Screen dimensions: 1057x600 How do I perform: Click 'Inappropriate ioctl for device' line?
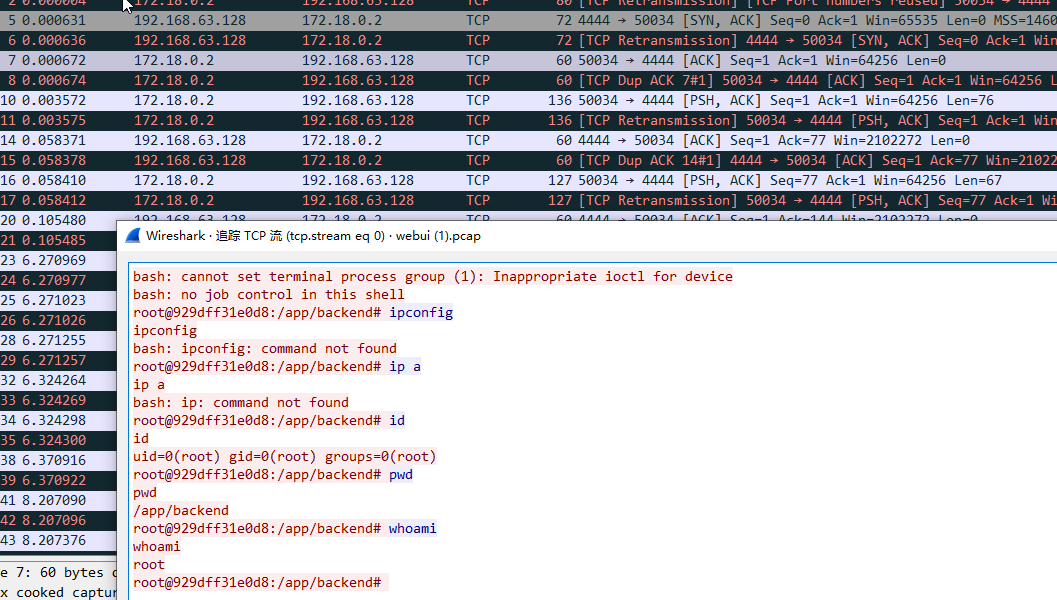[x=433, y=276]
